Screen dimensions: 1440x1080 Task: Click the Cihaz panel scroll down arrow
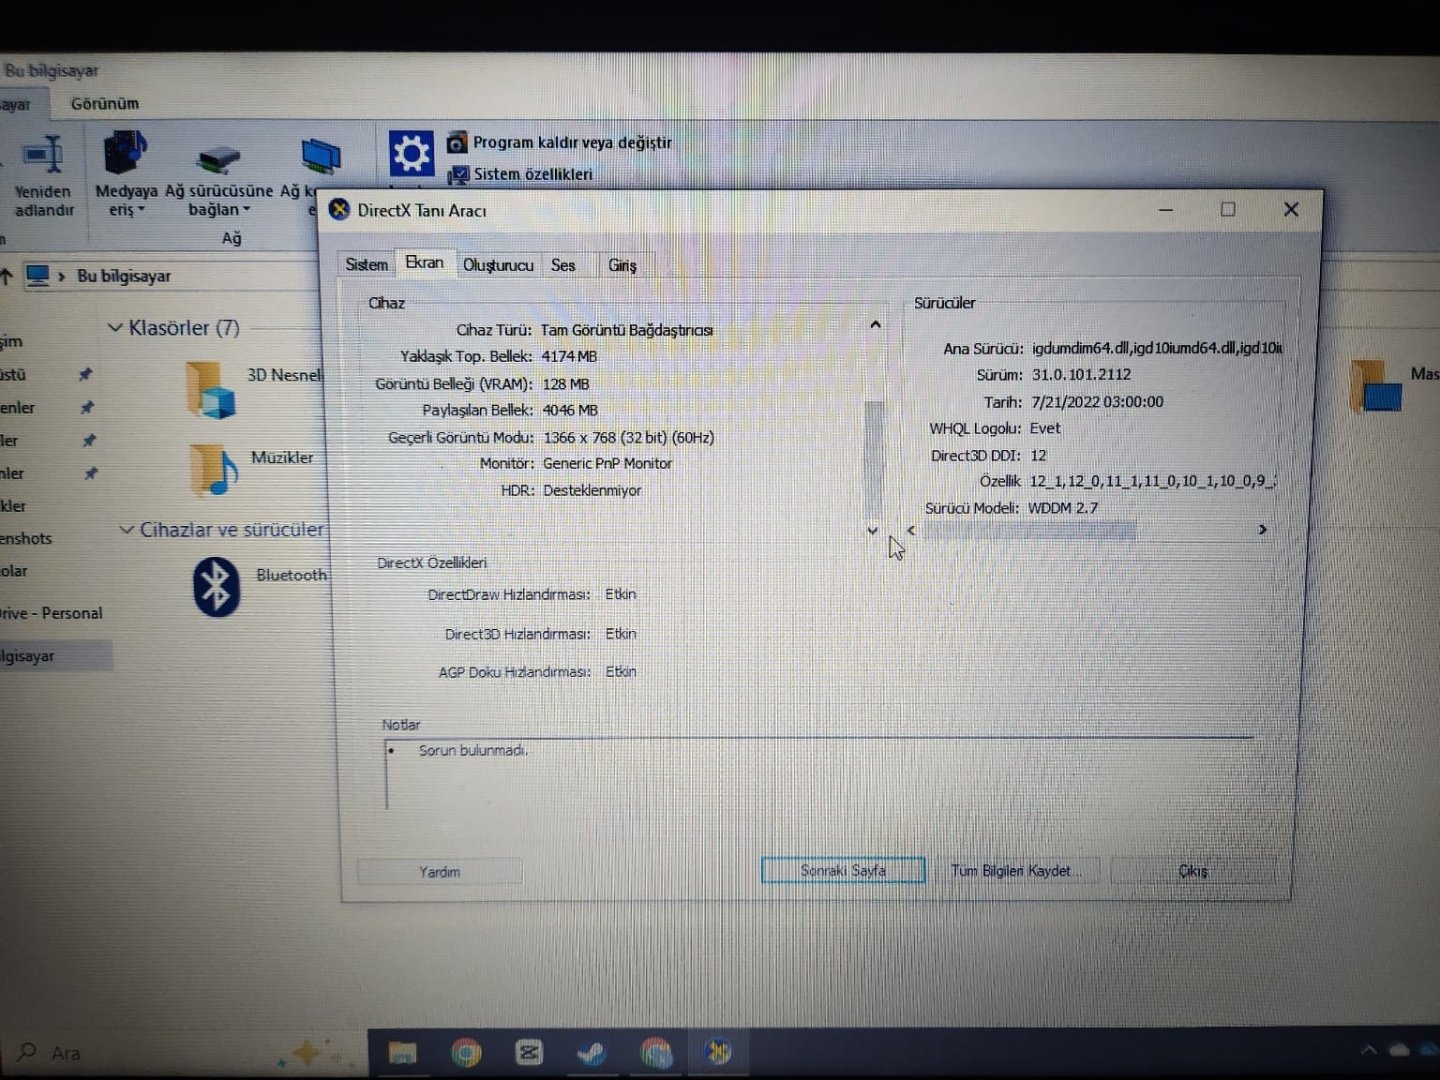coord(873,530)
